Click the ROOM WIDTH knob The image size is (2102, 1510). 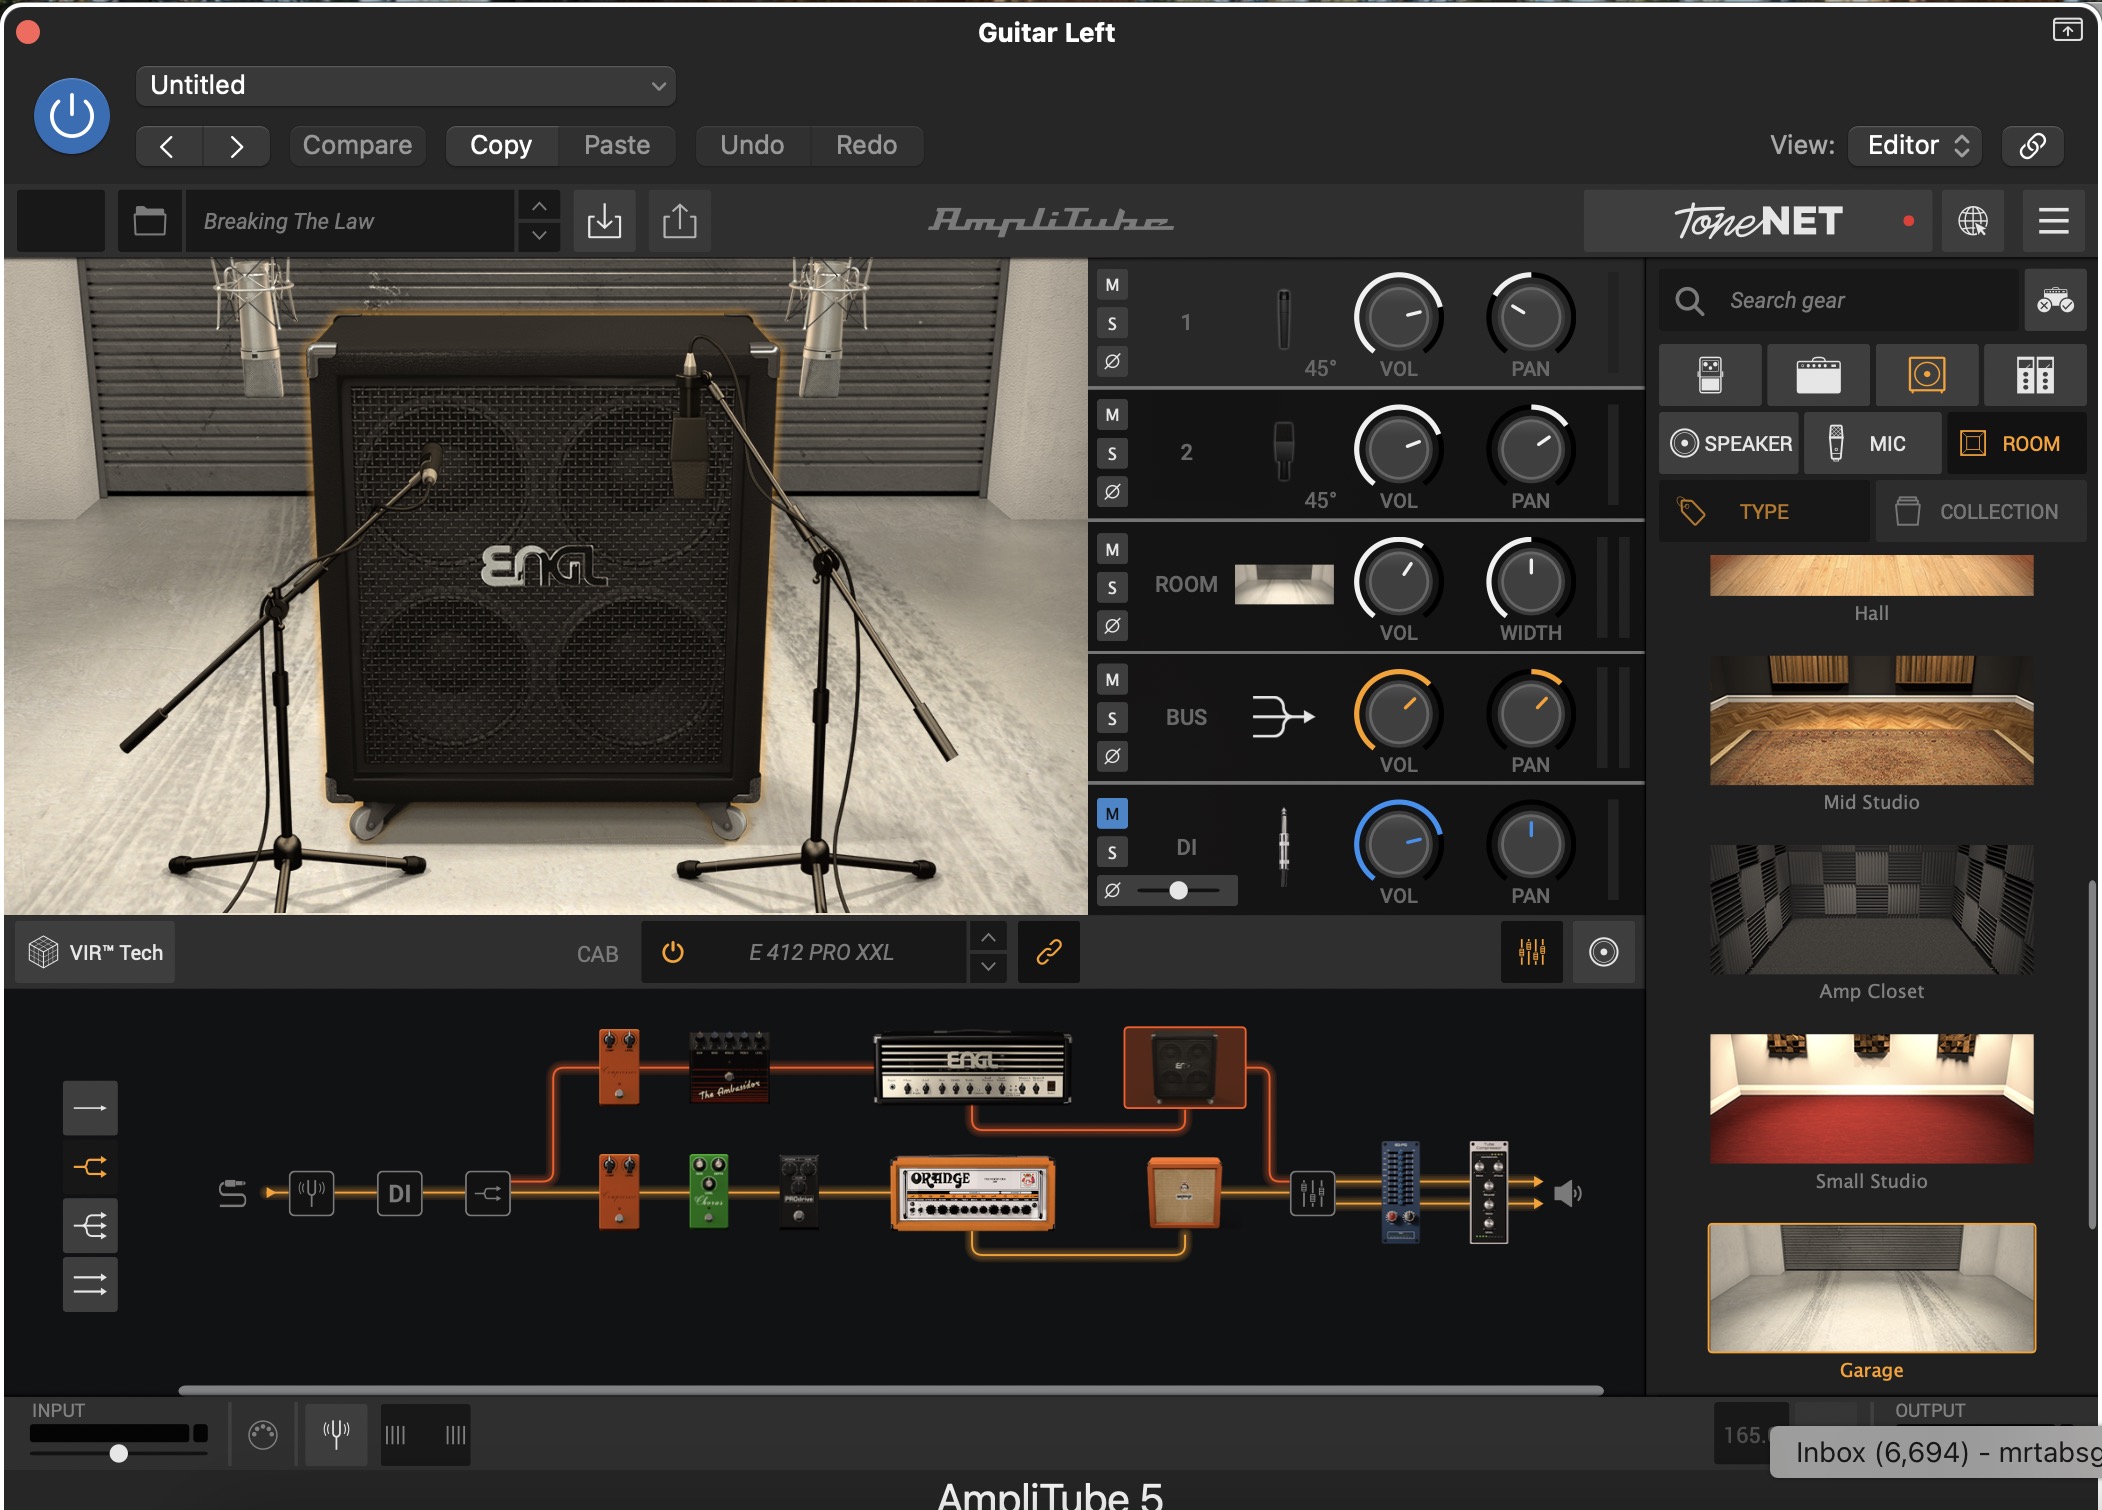coord(1530,581)
